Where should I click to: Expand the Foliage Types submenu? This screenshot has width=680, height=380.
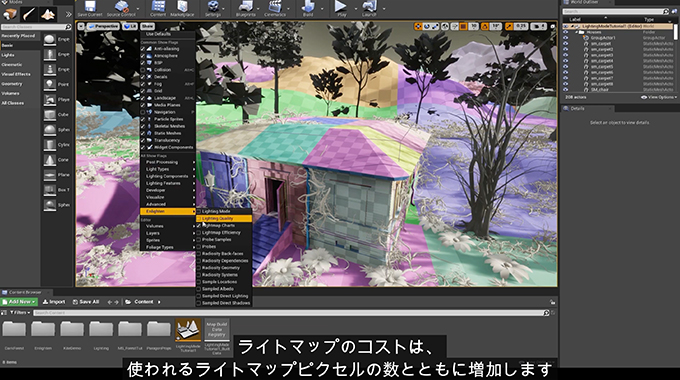[x=168, y=247]
